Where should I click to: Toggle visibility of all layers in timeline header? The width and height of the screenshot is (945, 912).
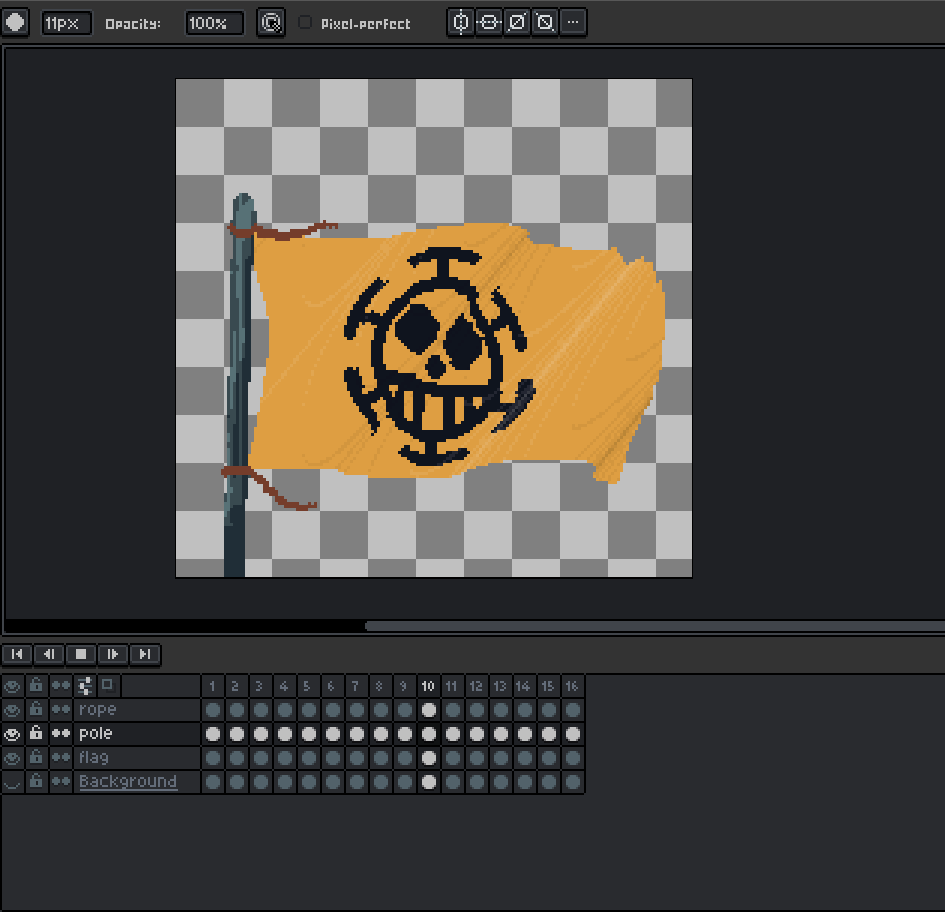(13, 686)
